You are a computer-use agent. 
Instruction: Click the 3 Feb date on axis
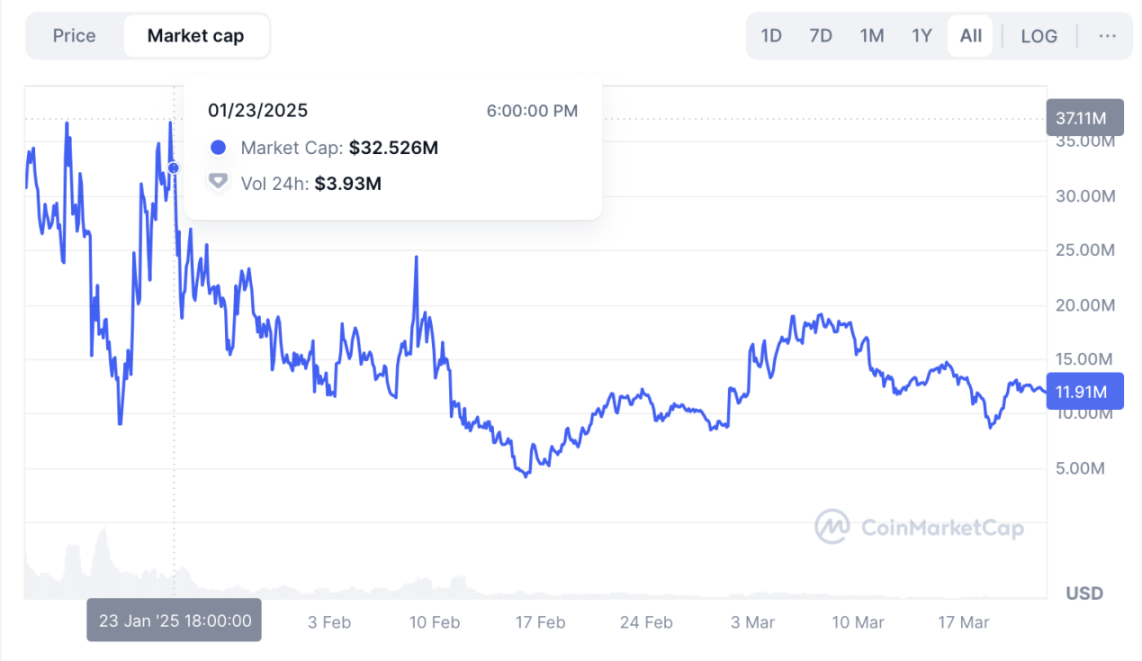coord(329,622)
